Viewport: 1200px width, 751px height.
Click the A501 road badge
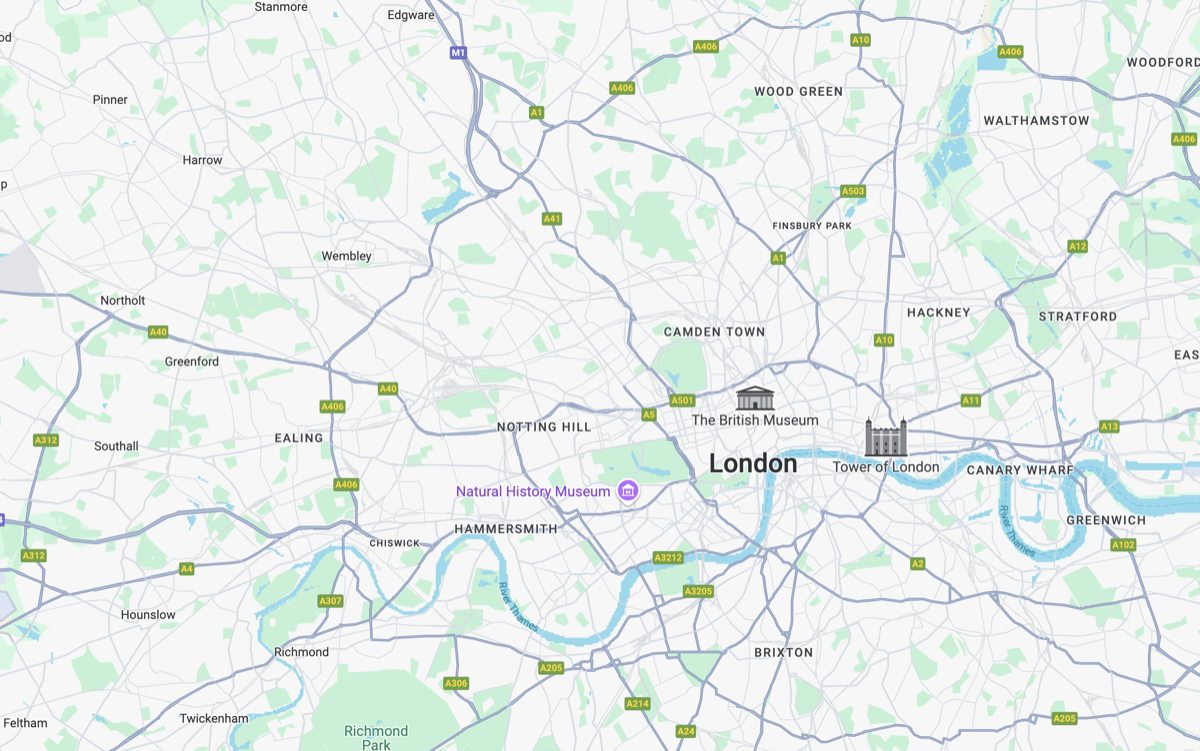(x=682, y=401)
